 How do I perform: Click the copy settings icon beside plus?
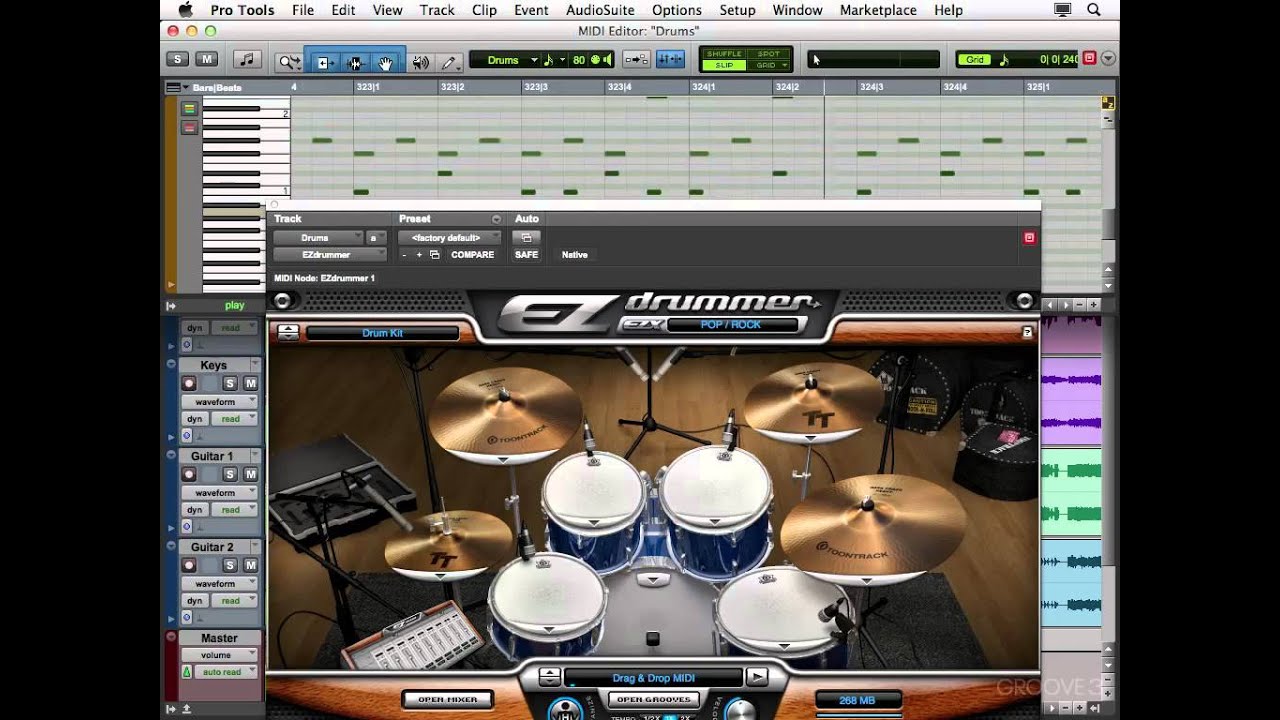(x=434, y=255)
